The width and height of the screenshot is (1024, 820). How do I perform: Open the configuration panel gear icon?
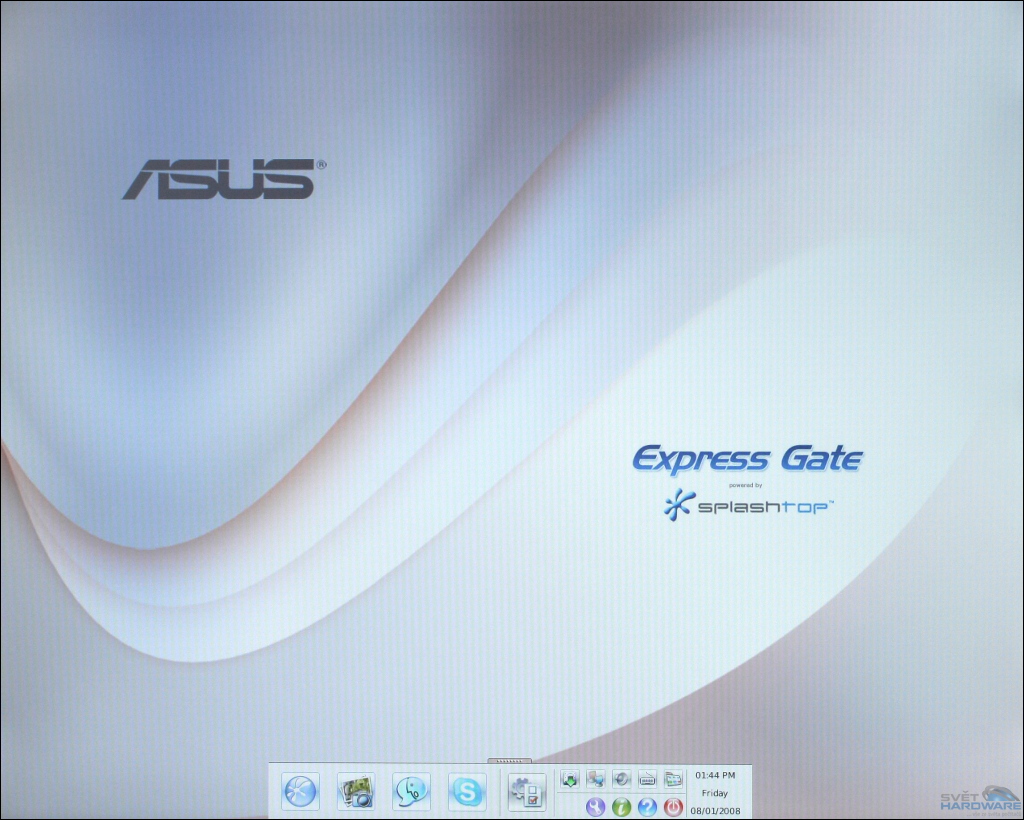click(526, 792)
